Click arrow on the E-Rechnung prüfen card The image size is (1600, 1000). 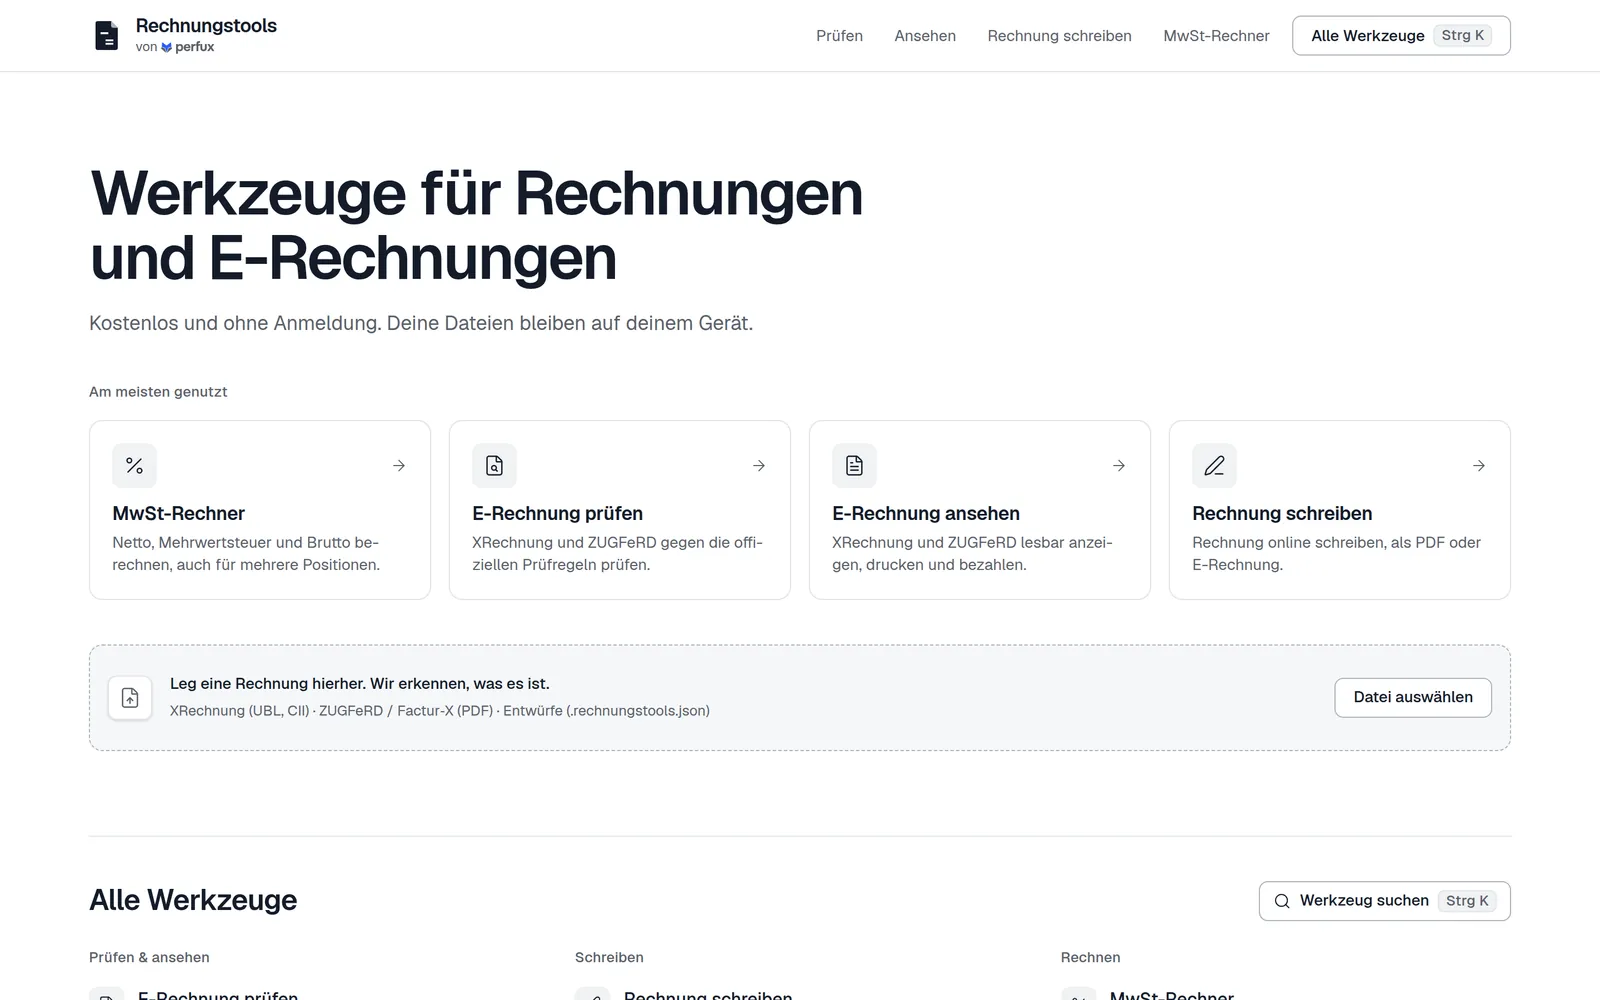(759, 465)
